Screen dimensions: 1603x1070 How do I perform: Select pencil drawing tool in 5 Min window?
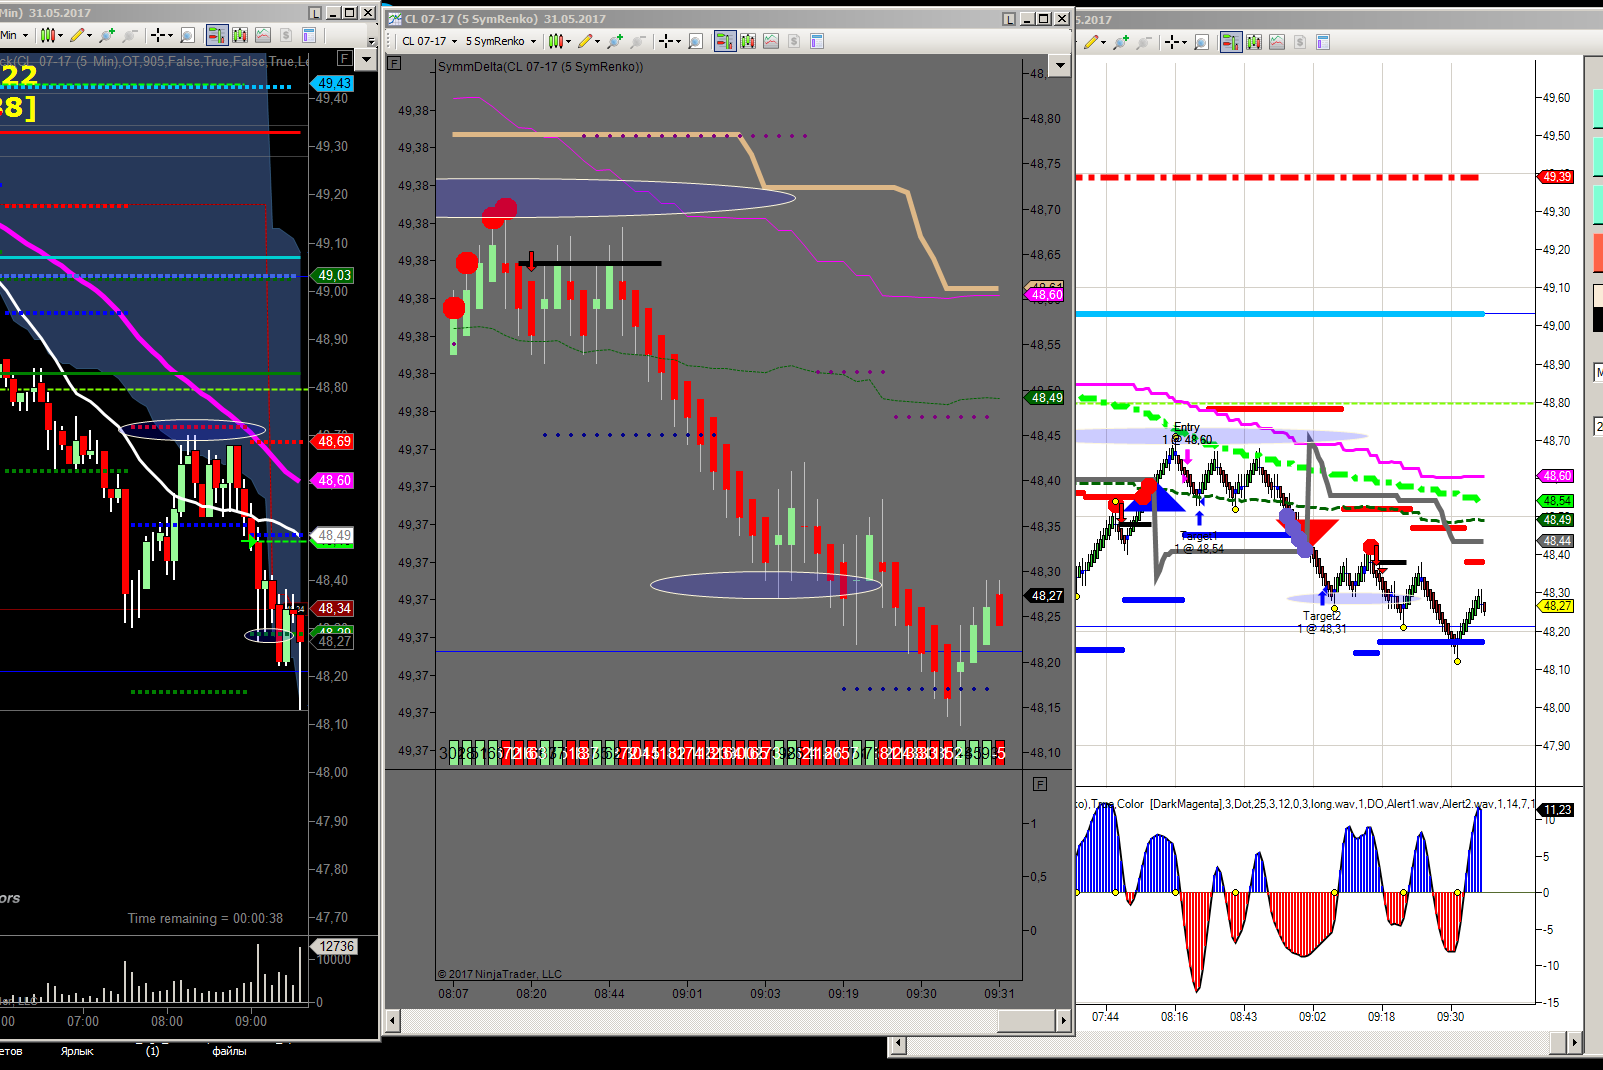pyautogui.click(x=77, y=35)
